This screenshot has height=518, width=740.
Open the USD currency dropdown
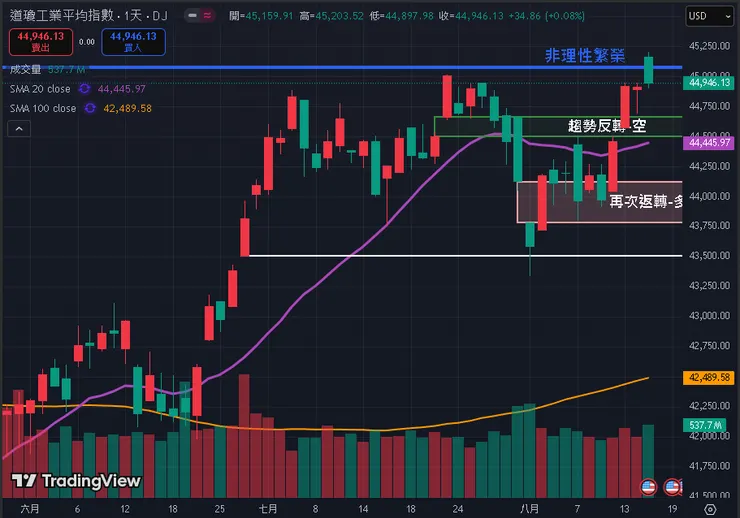click(x=709, y=16)
